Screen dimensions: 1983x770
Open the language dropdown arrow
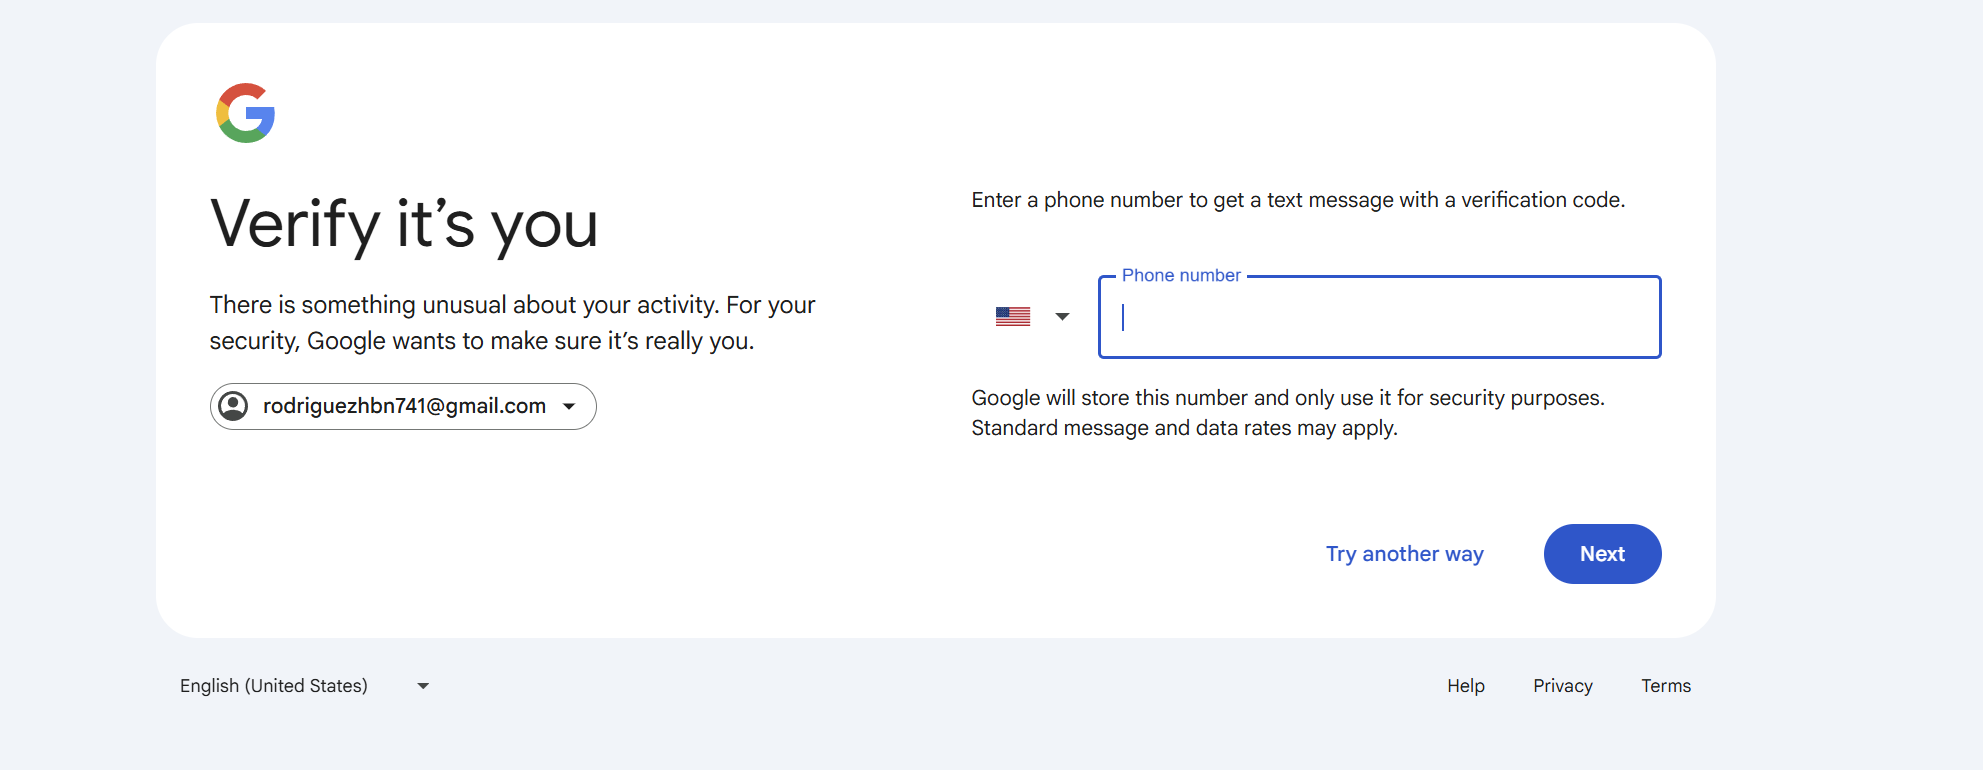[x=423, y=686]
